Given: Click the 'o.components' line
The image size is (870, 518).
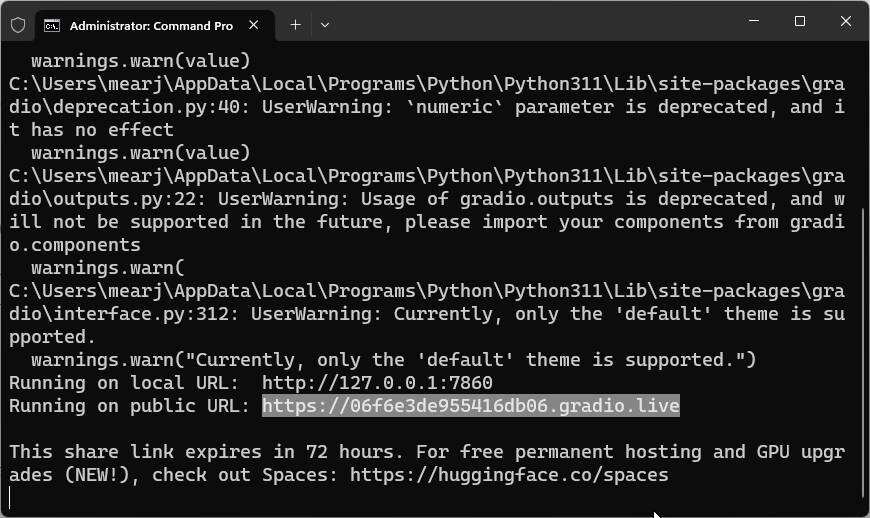Looking at the screenshot, I should [75, 245].
